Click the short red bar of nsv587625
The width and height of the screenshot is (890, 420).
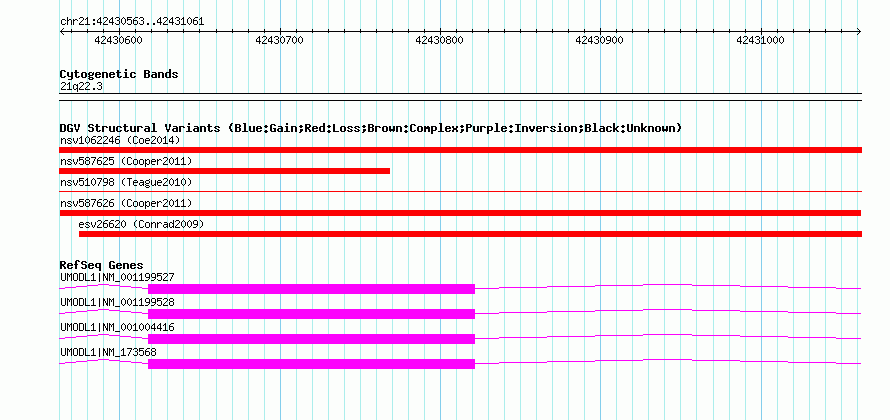coord(225,171)
